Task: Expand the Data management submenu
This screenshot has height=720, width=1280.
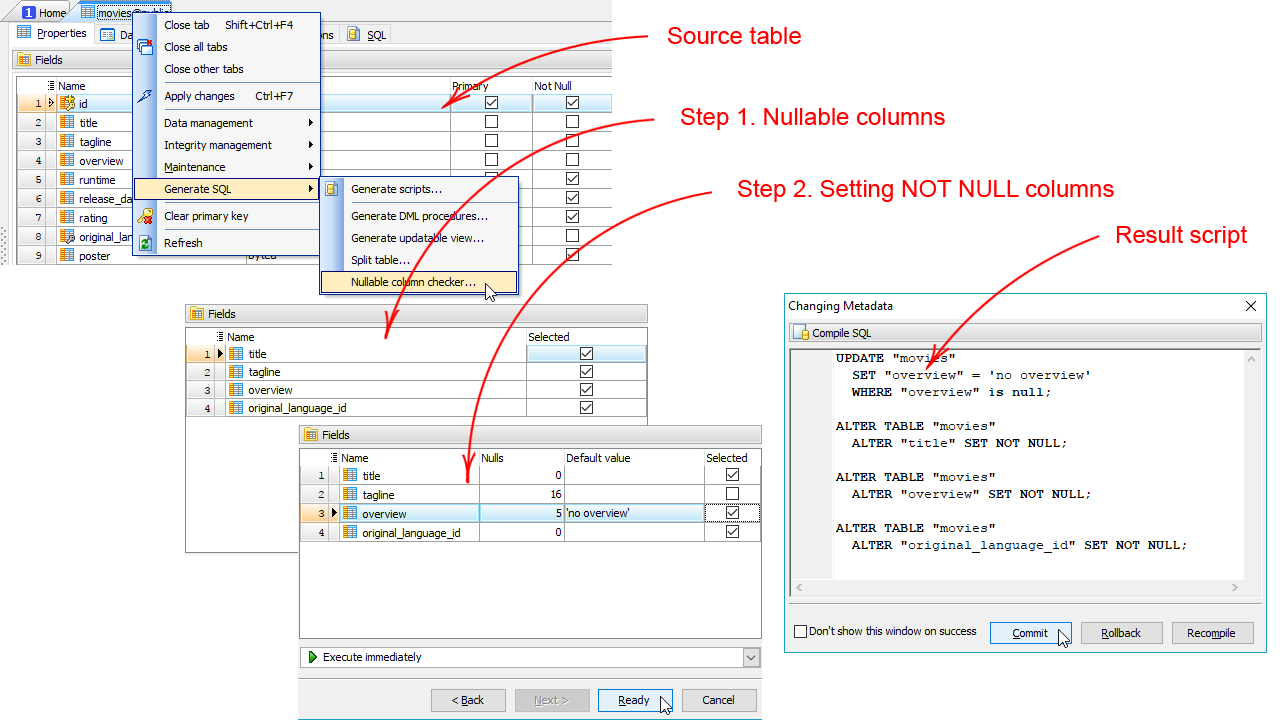Action: [x=238, y=123]
